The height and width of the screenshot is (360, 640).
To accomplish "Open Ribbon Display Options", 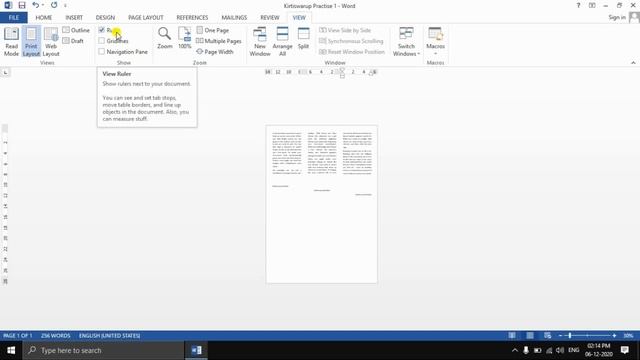I will [592, 5].
